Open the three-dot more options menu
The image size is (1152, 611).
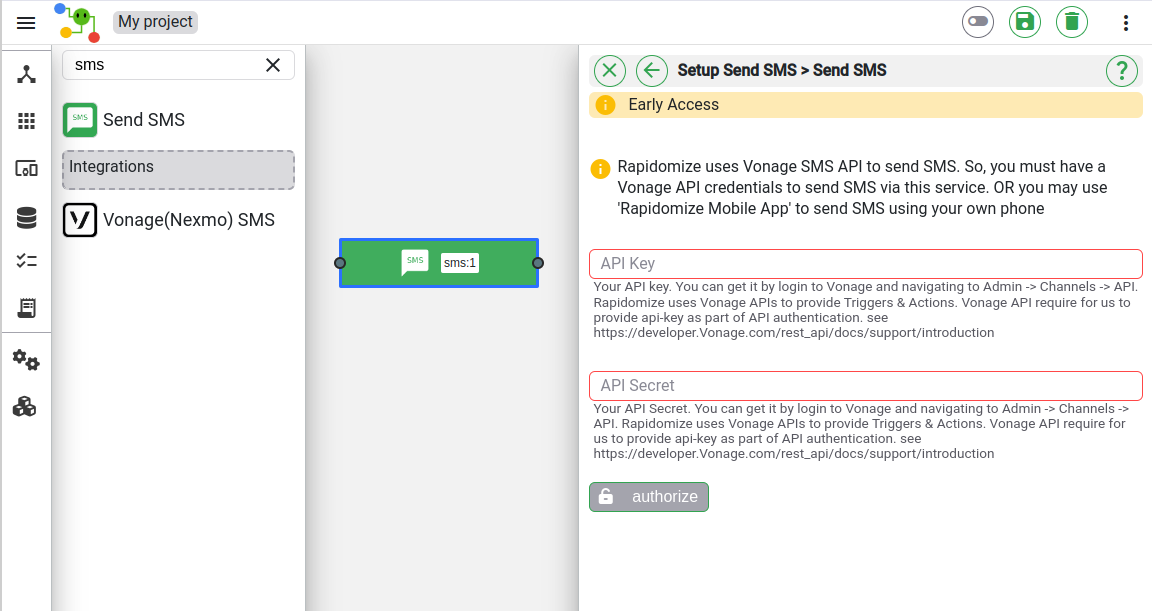1126,23
